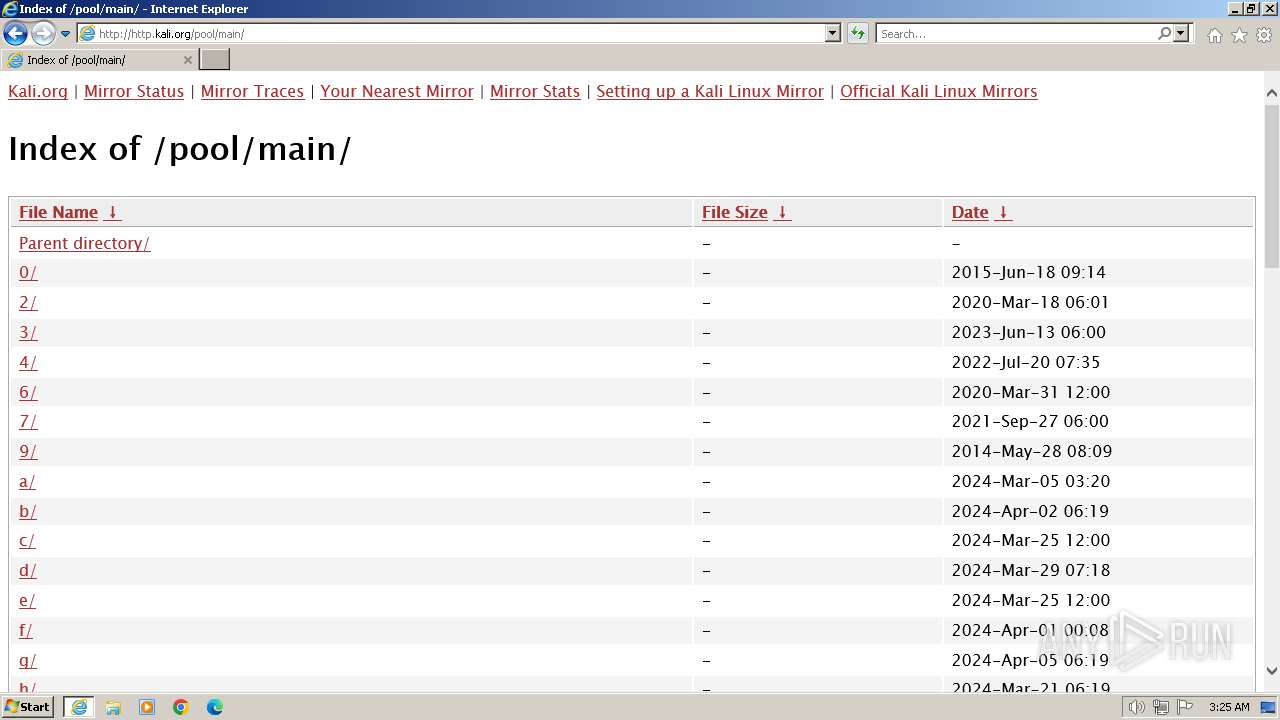Screen dimensions: 1280x720
Task: Click the Refresh page icon
Action: [x=858, y=34]
